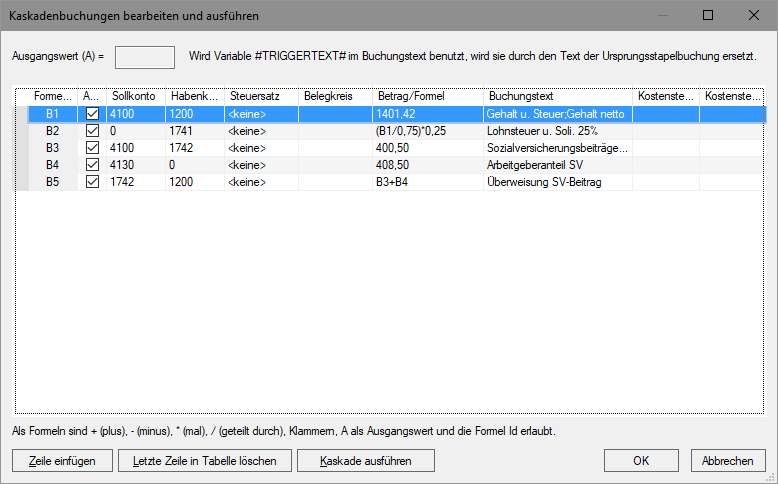778x484 pixels.
Task: Open the Steuersatz cell in row B2
Action: tap(260, 131)
